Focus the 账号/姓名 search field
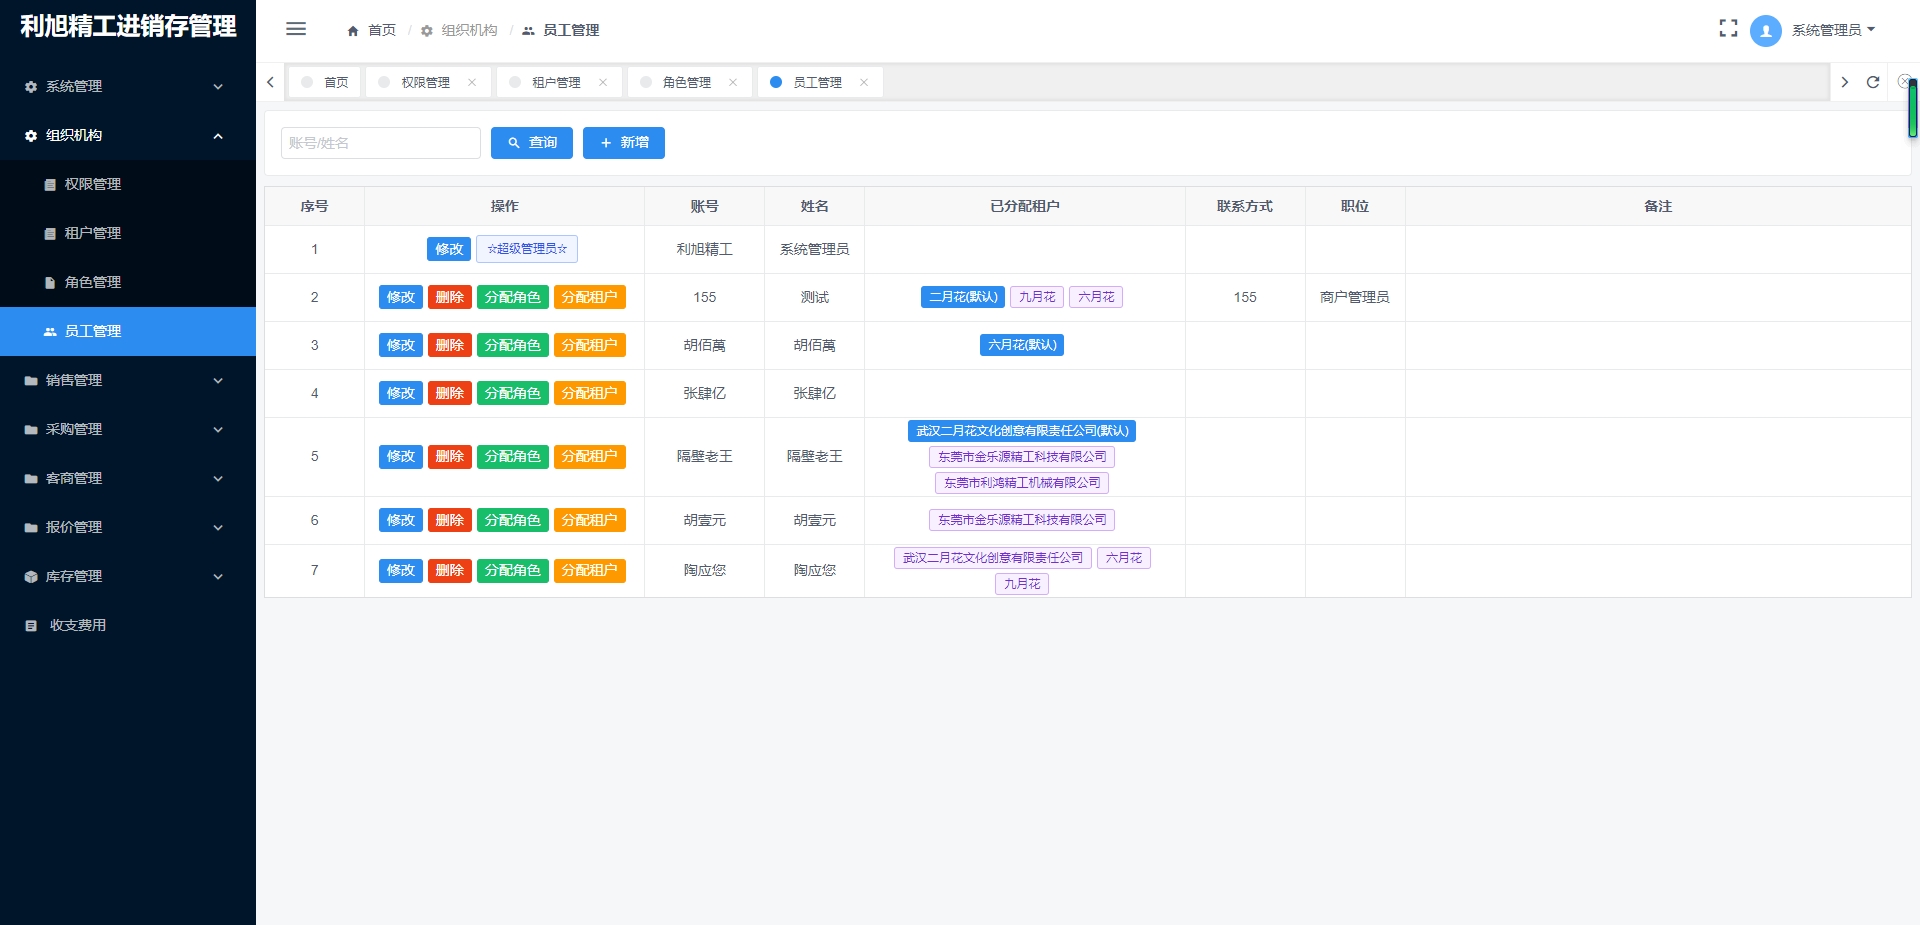The image size is (1920, 925). (381, 143)
